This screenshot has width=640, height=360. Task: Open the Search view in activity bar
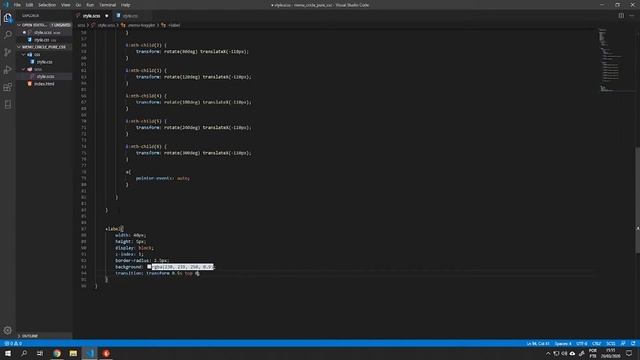(8, 35)
